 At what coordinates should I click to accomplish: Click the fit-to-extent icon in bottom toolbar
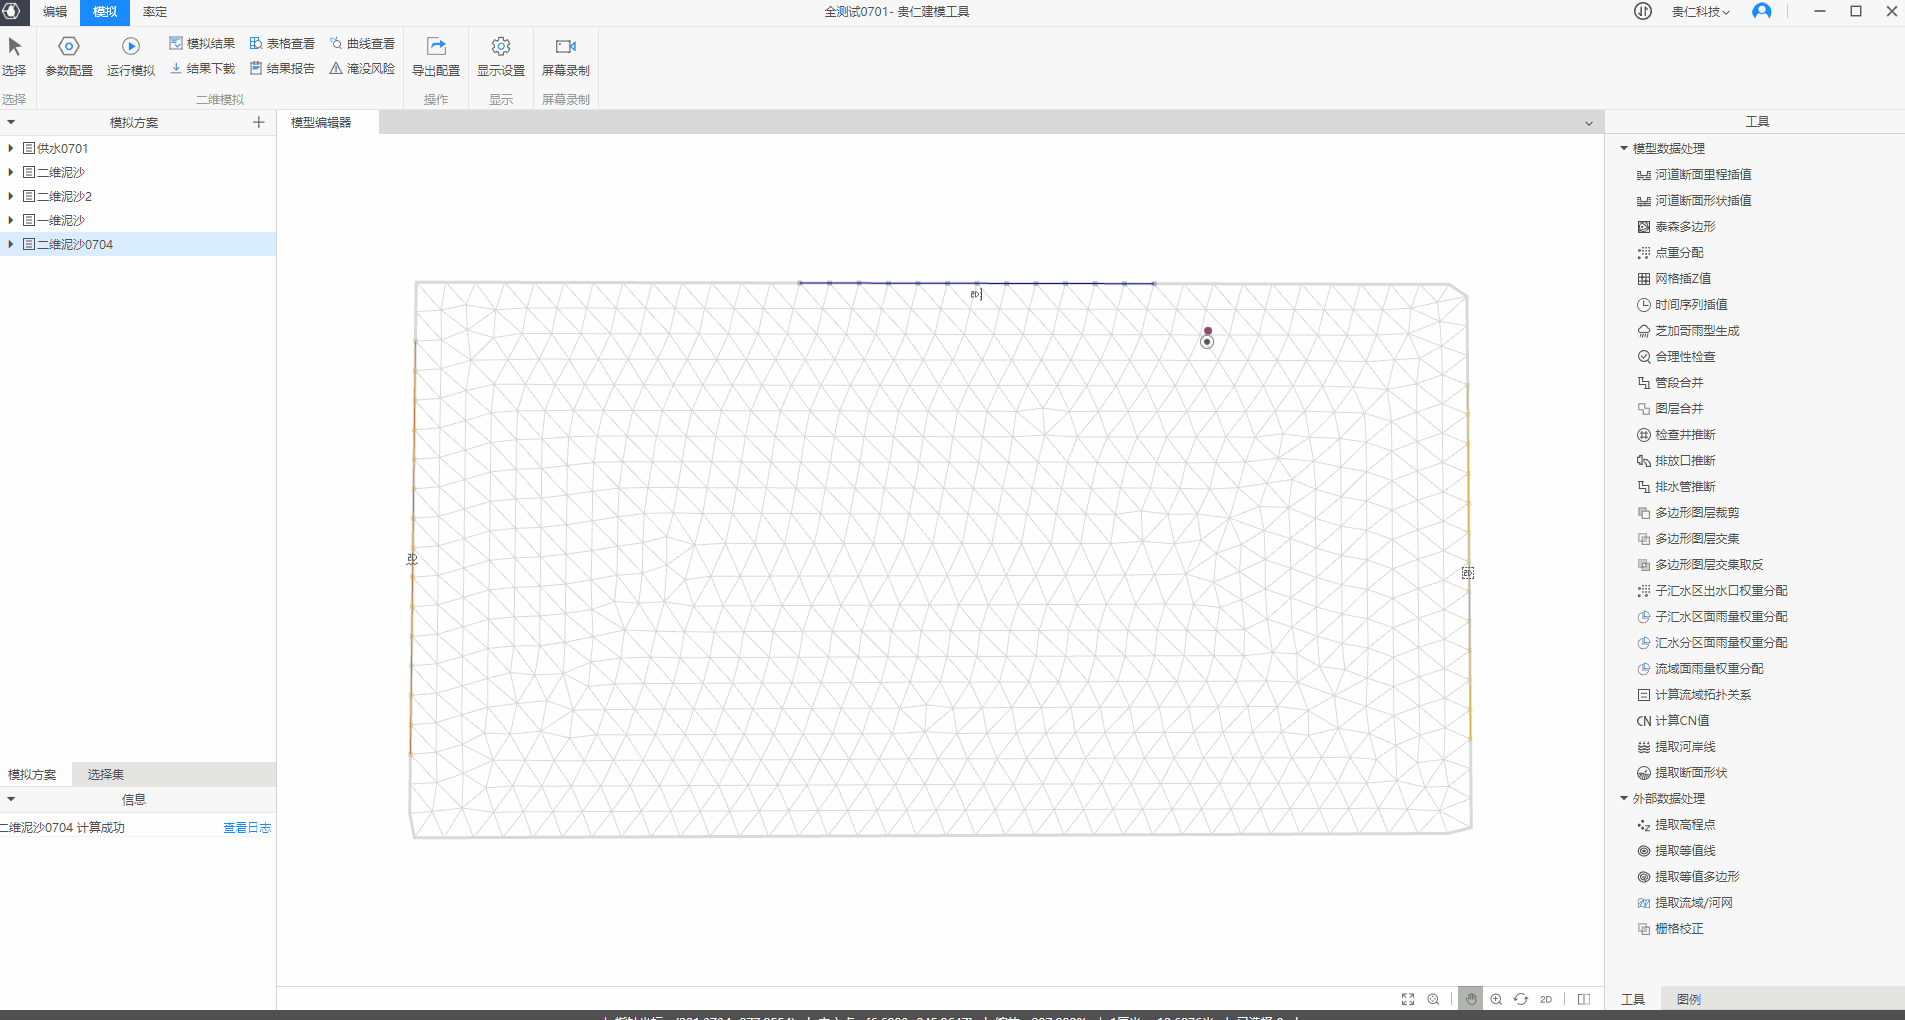coord(1408,999)
